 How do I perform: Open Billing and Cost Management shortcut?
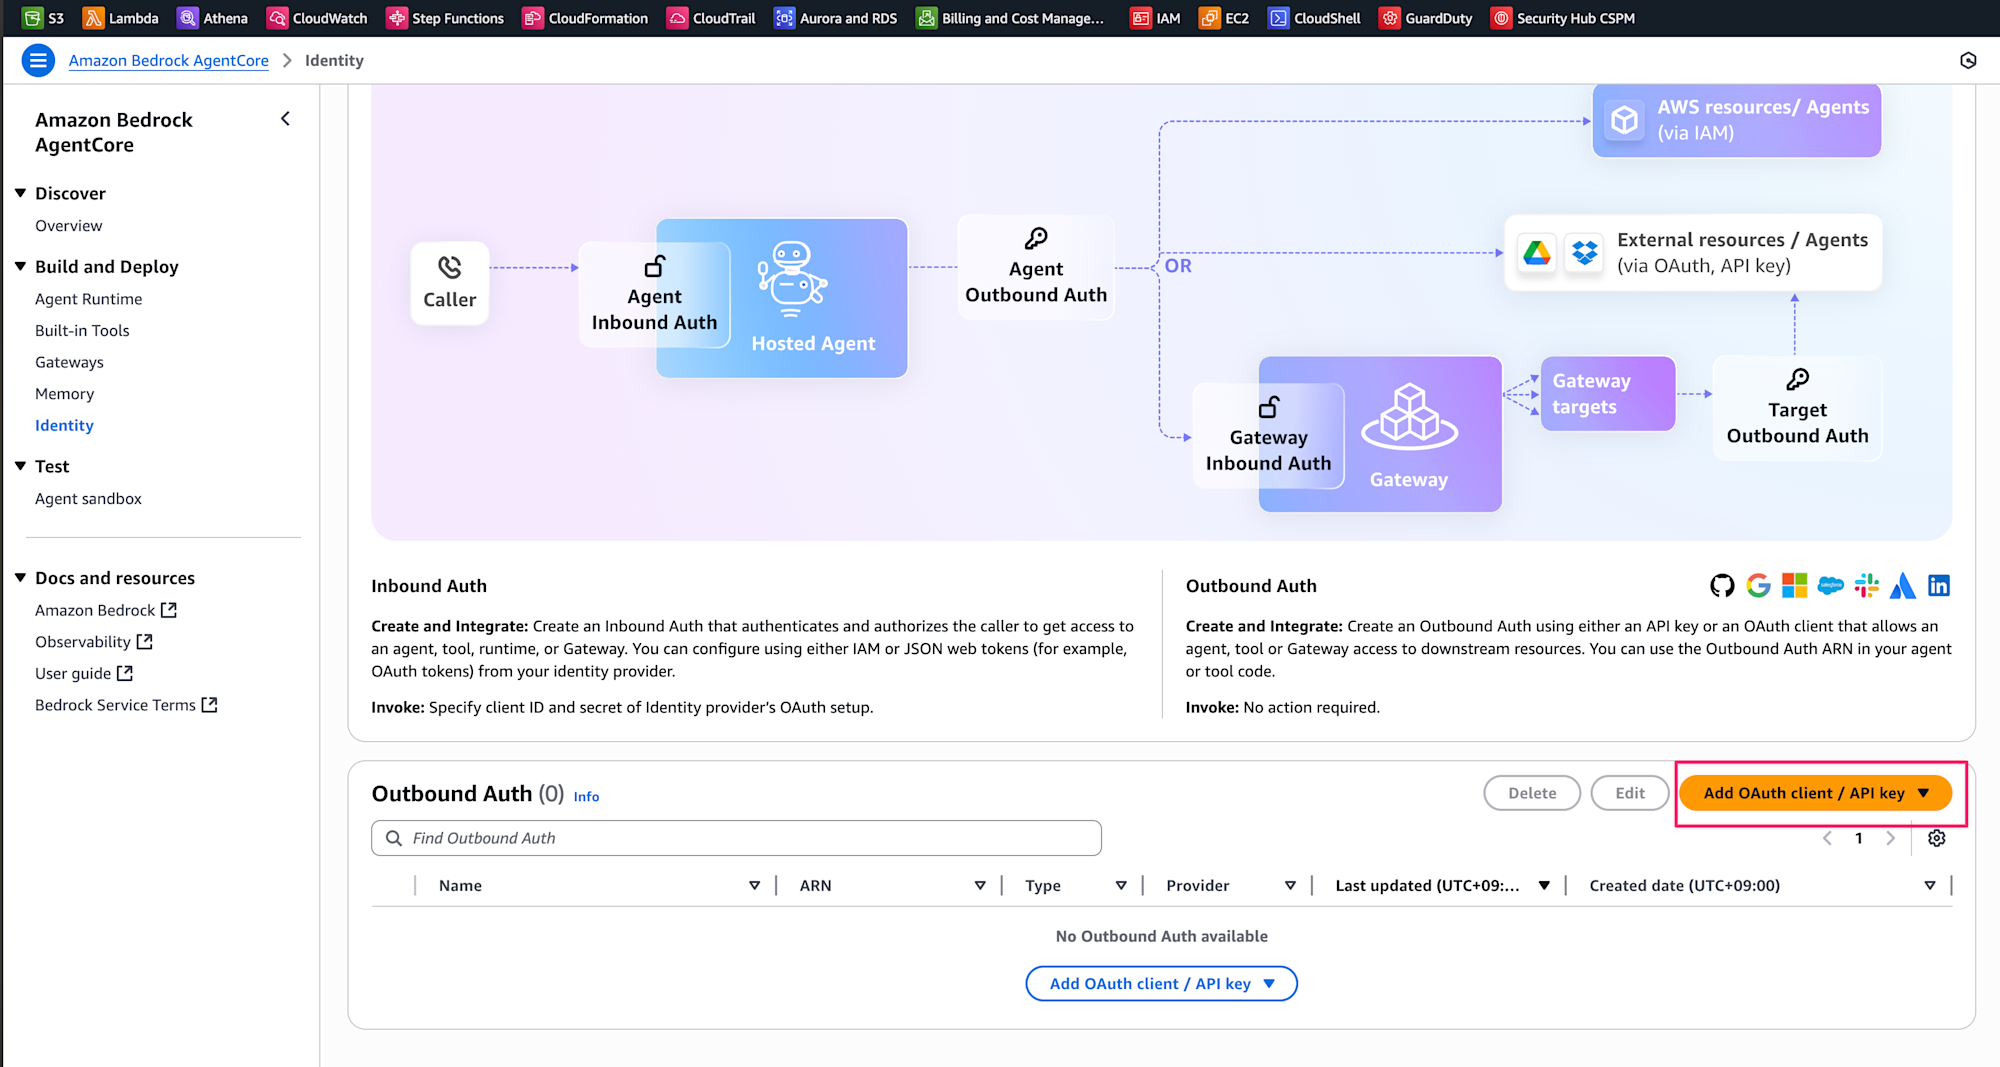pyautogui.click(x=1011, y=18)
